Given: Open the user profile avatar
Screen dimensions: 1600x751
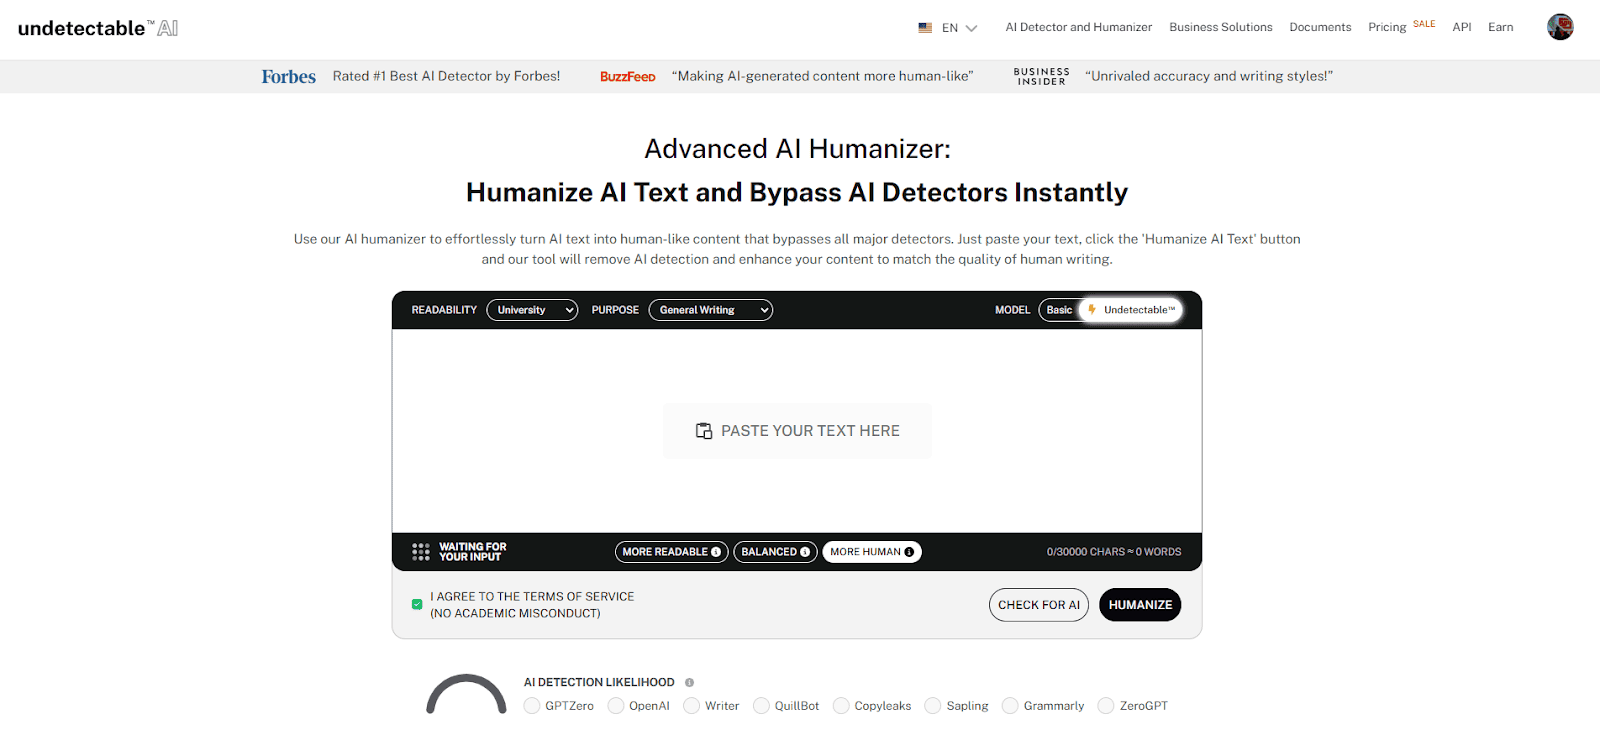Looking at the screenshot, I should click(x=1559, y=27).
